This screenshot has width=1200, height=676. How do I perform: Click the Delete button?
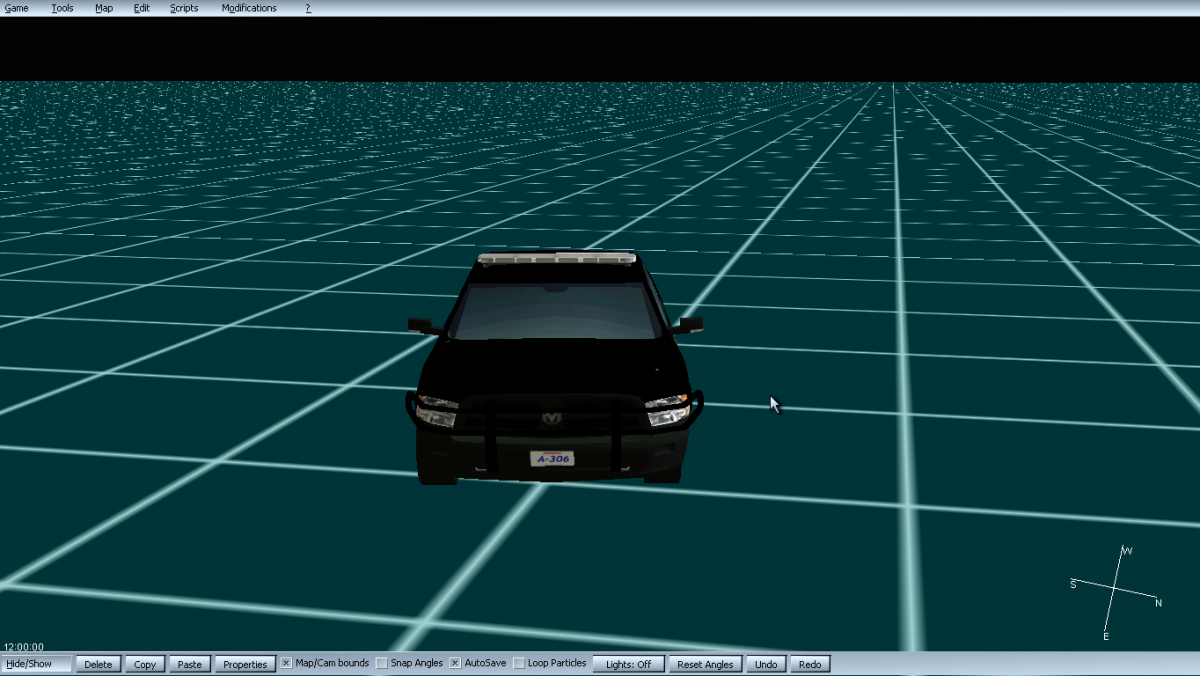[98, 664]
